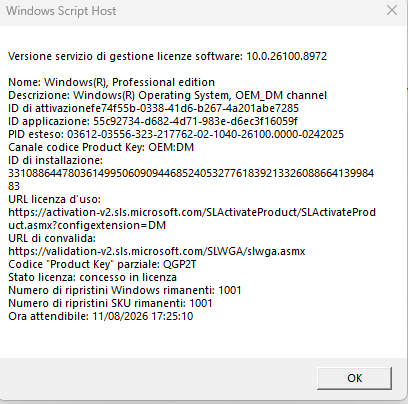
Task: Click the partial Product Key QGP2T line
Action: (x=102, y=264)
